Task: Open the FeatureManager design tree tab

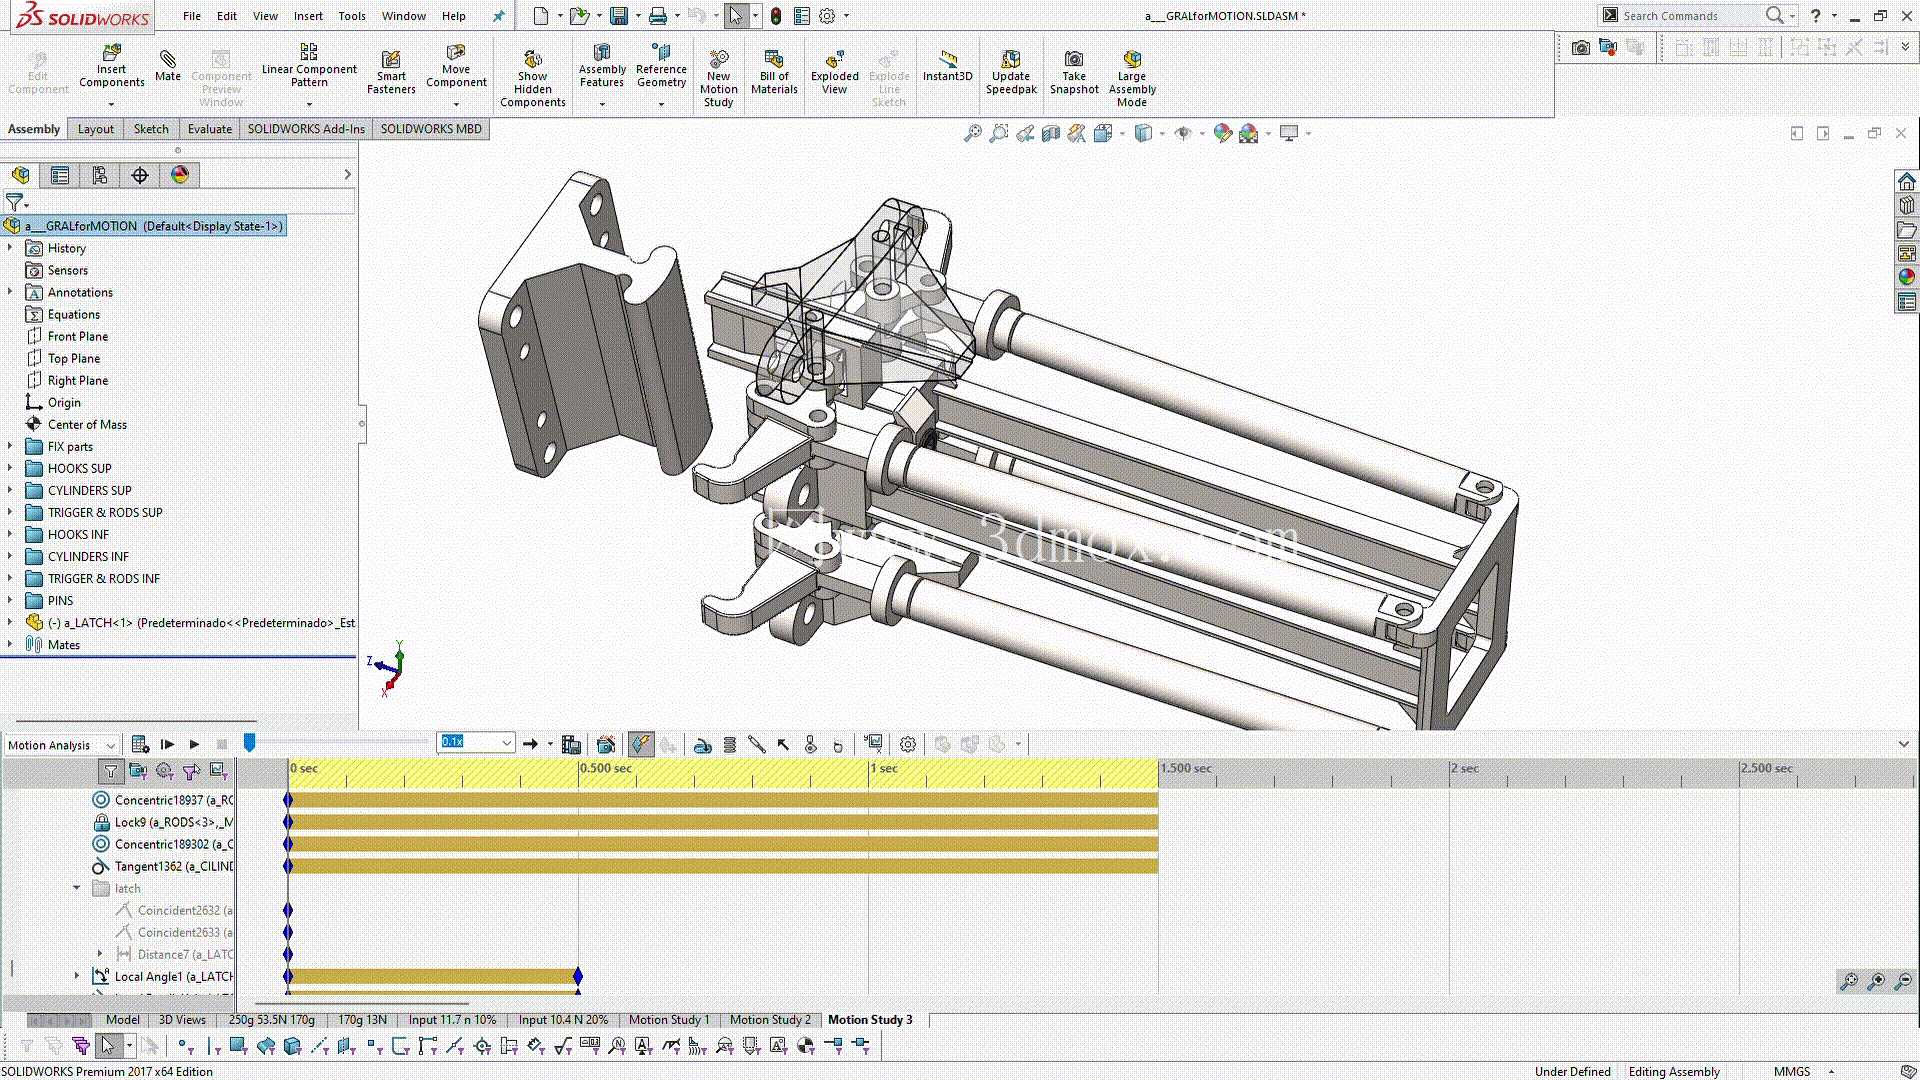Action: [21, 175]
